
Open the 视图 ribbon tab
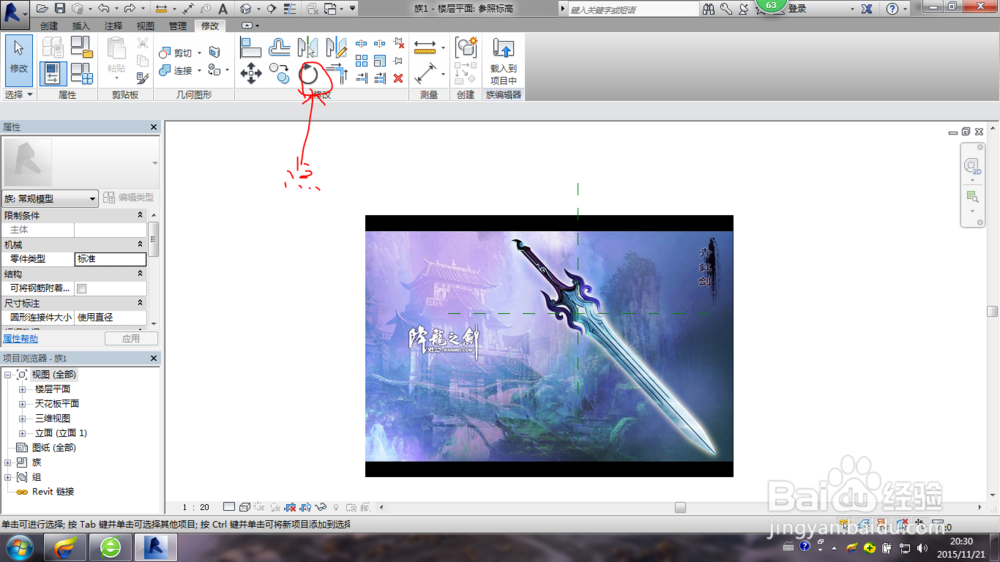tap(145, 26)
